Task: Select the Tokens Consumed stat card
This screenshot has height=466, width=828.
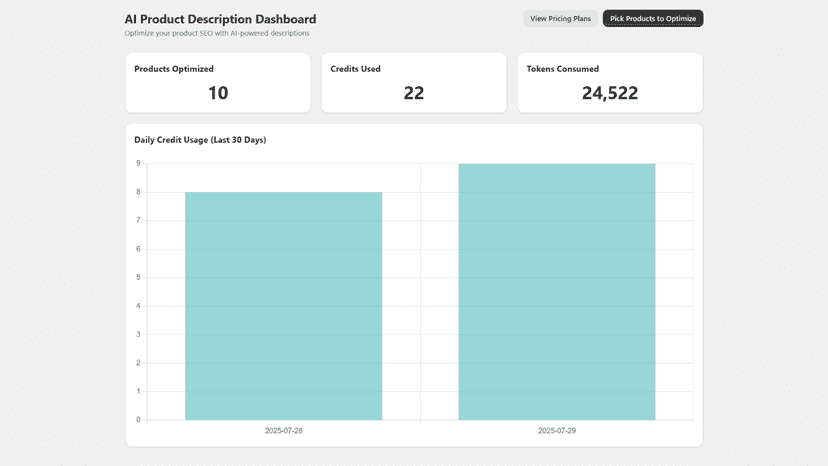Action: point(610,82)
